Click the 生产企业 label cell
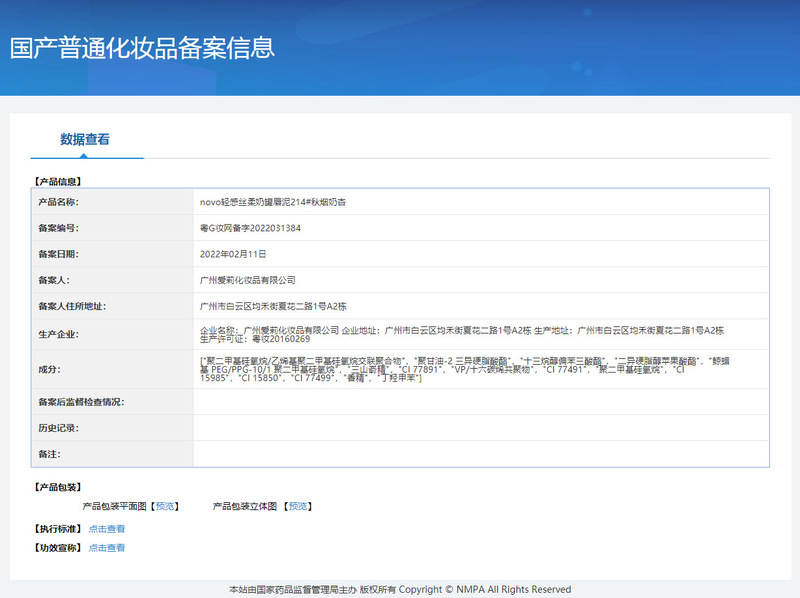The height and width of the screenshot is (598, 800). pos(112,334)
